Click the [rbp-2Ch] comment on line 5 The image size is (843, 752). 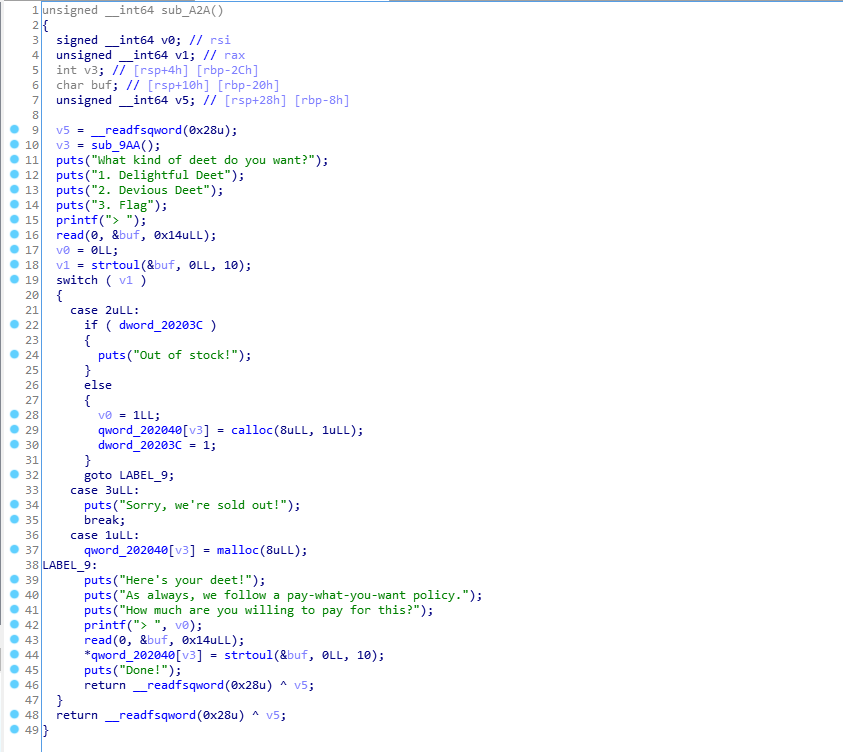pos(227,70)
